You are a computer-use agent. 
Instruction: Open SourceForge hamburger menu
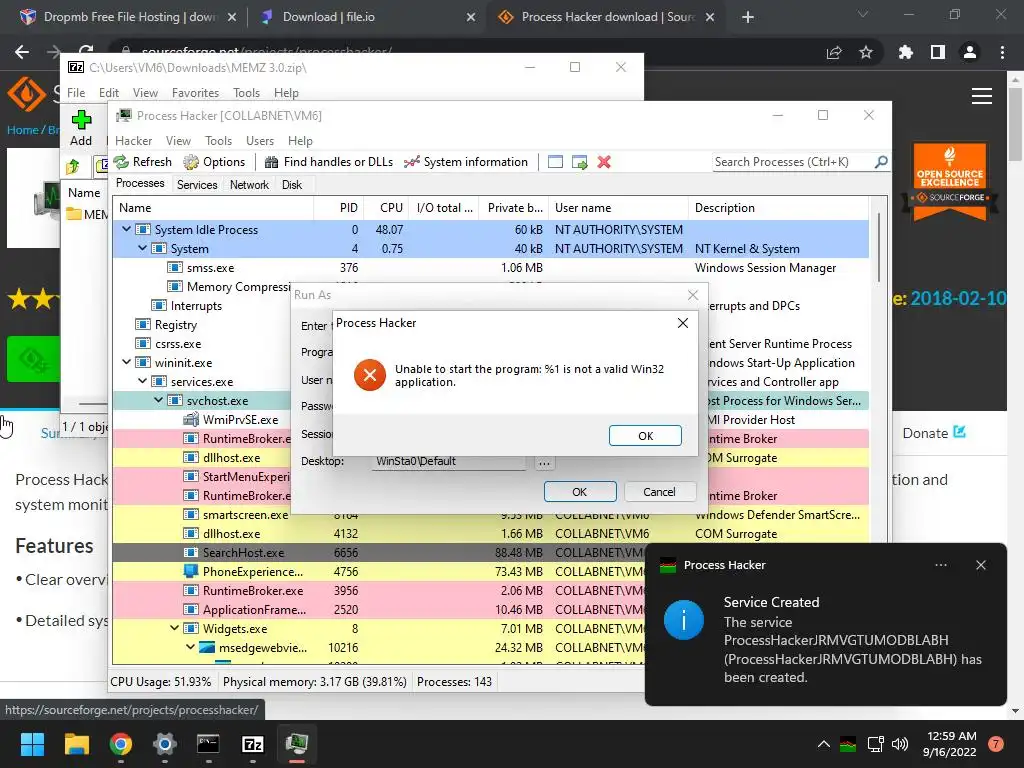982,96
